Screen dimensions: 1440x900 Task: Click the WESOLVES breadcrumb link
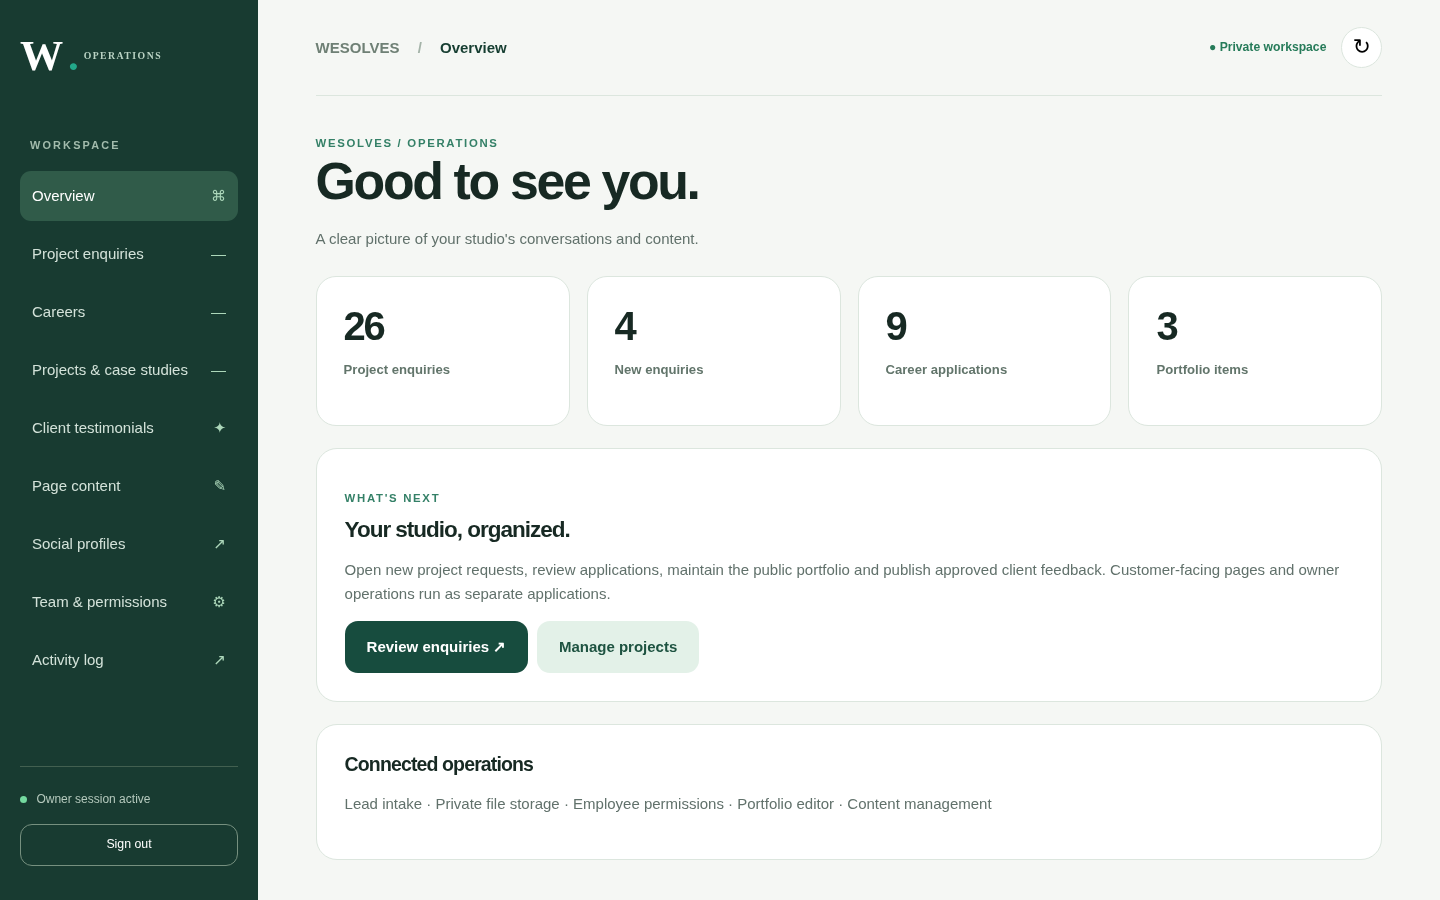357,48
